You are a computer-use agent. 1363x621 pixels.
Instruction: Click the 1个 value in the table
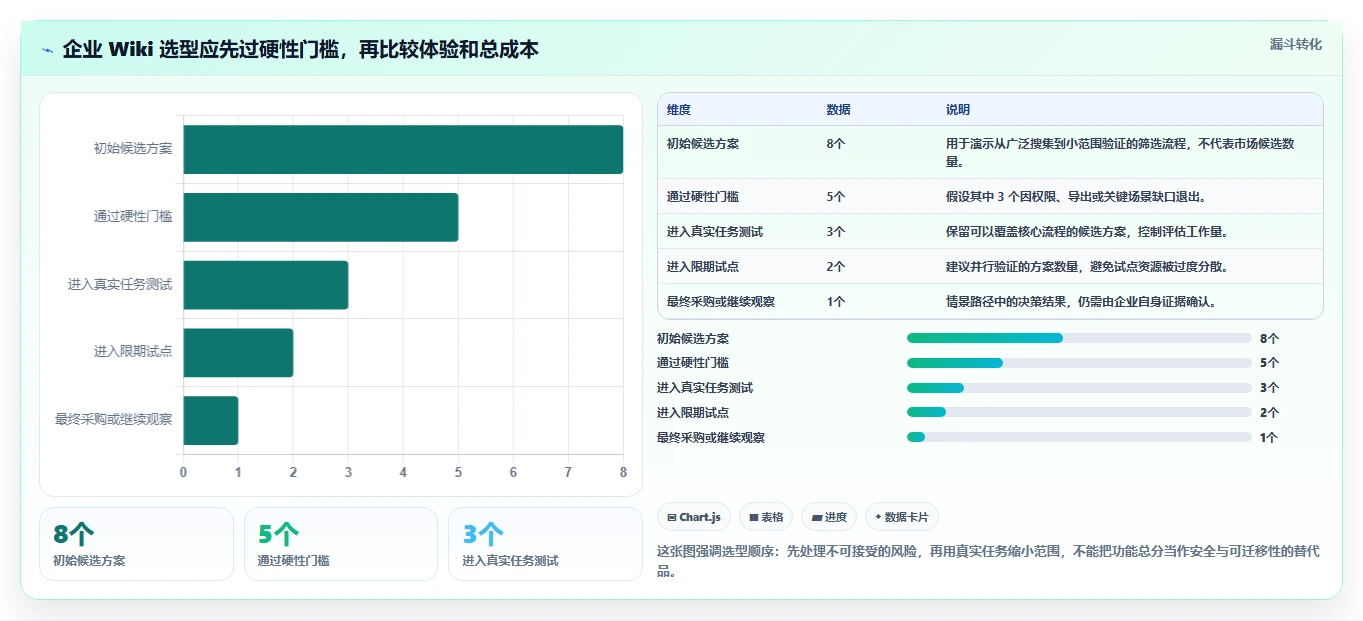(x=836, y=302)
